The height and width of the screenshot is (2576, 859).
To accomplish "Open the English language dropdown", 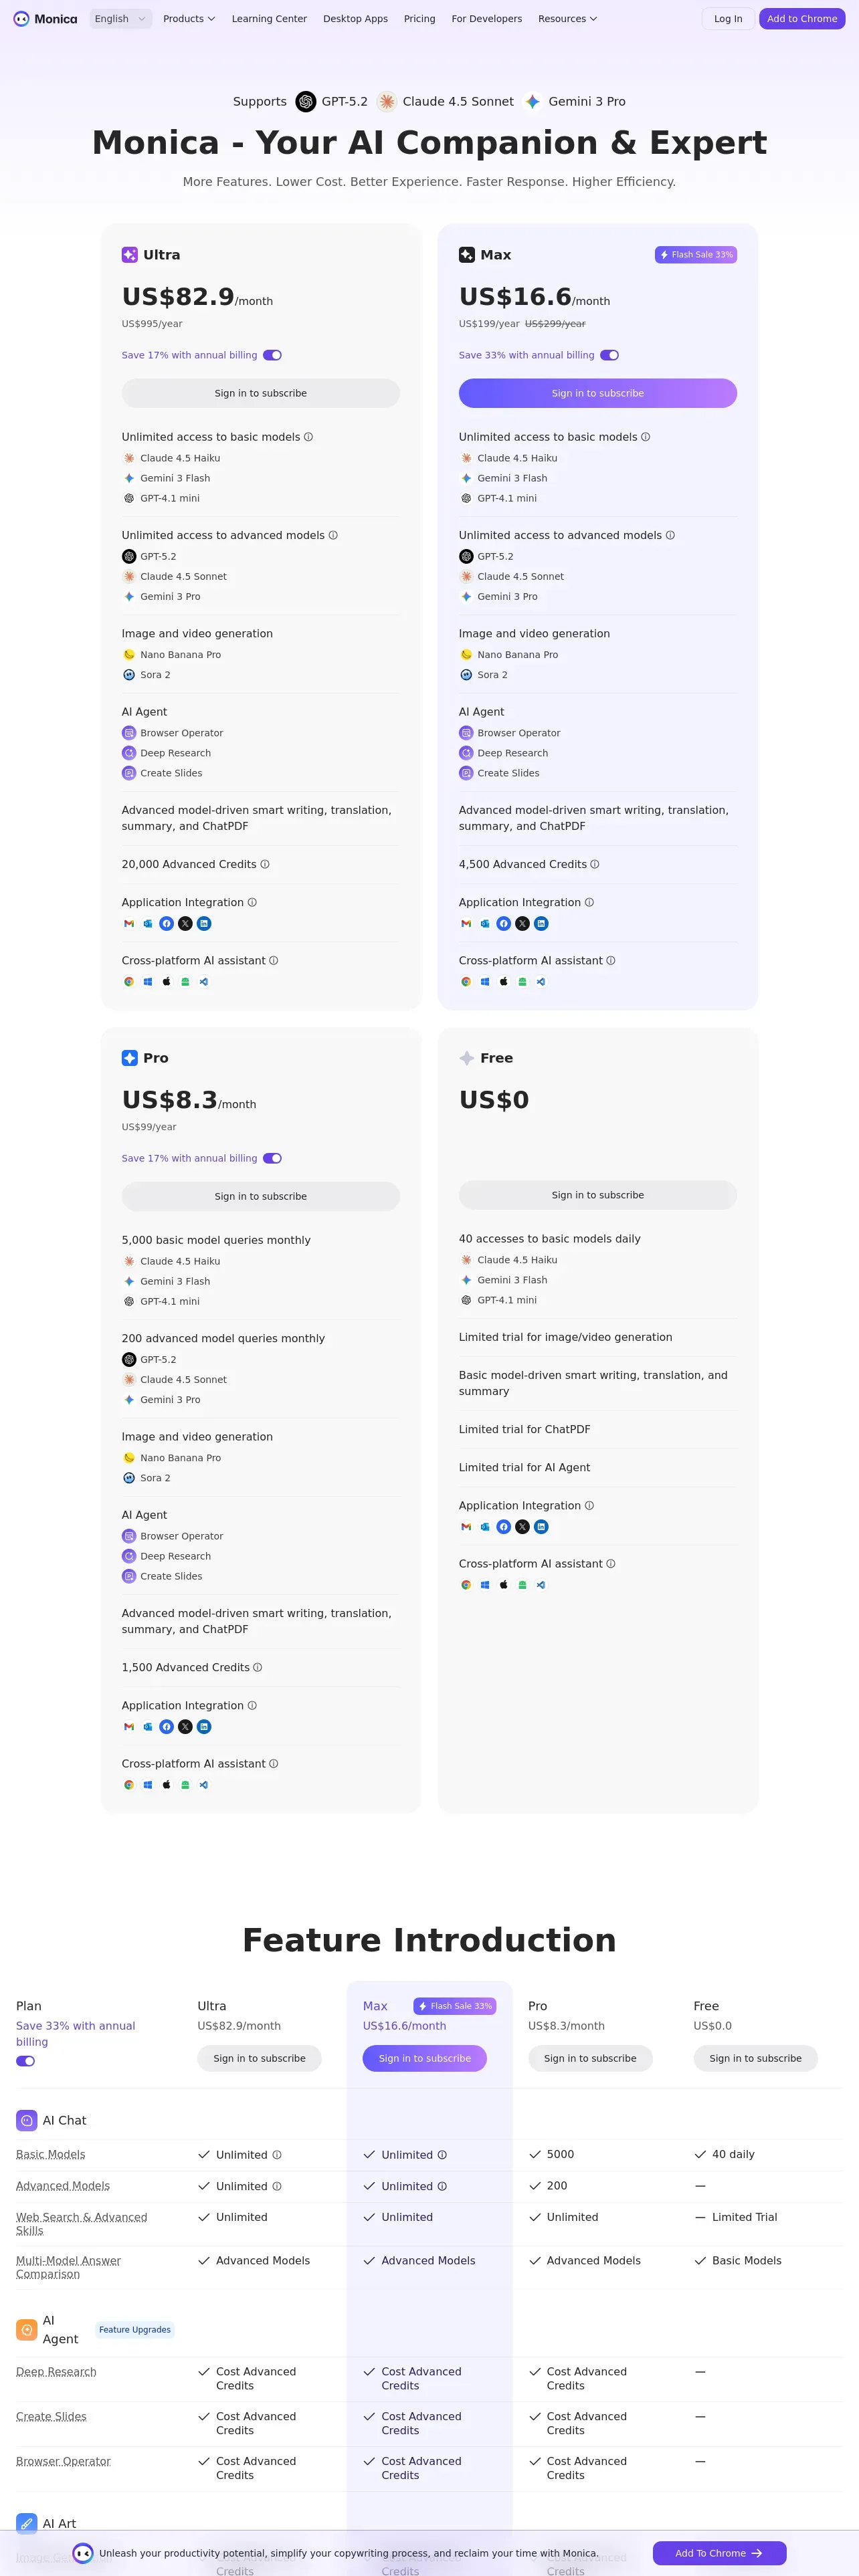I will pyautogui.click(x=120, y=19).
